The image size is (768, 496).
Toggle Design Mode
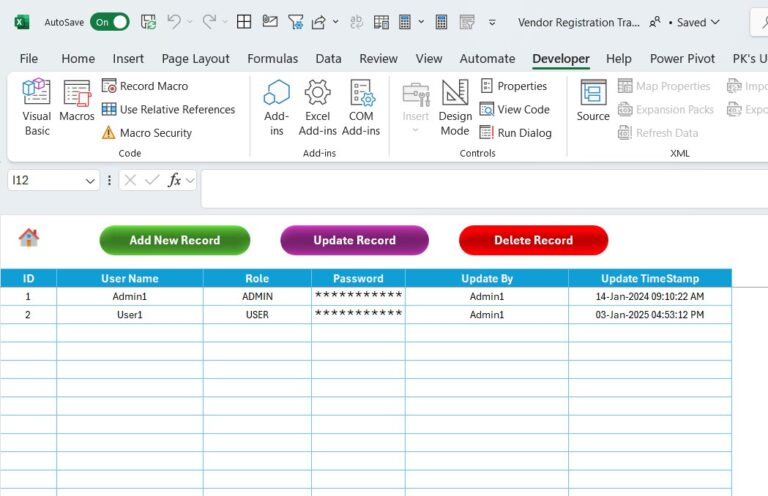(x=455, y=107)
